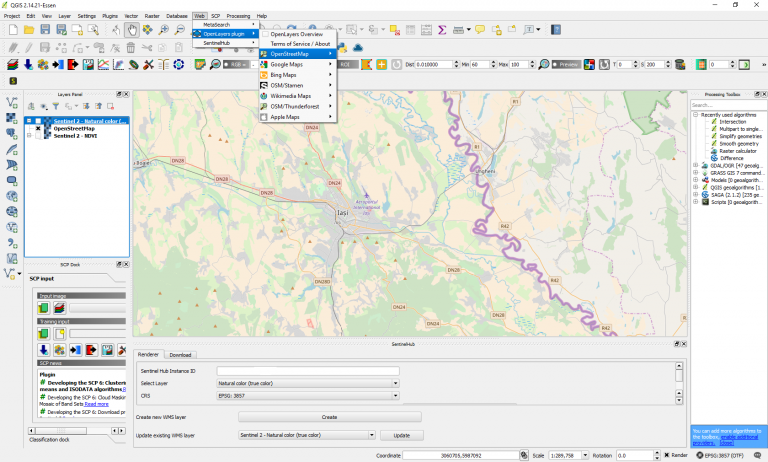768x462 pixels.
Task: Open SCP user manual book icon
Action: 164,64
